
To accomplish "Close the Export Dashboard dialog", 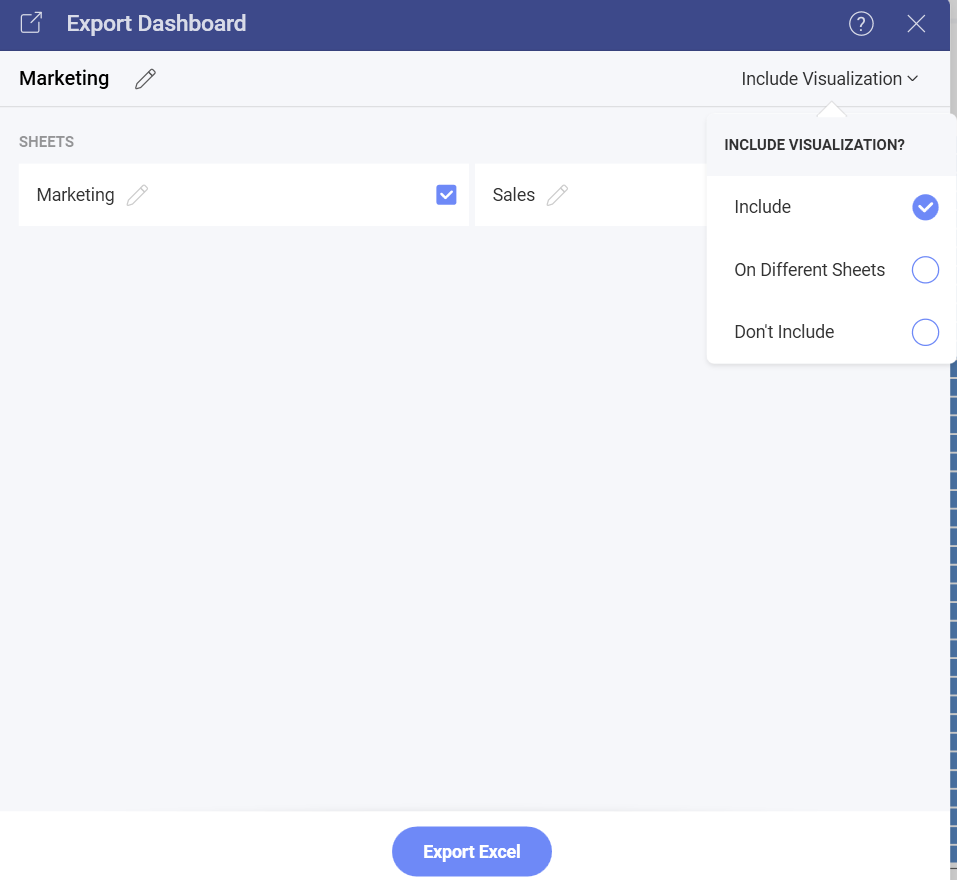I will click(915, 24).
